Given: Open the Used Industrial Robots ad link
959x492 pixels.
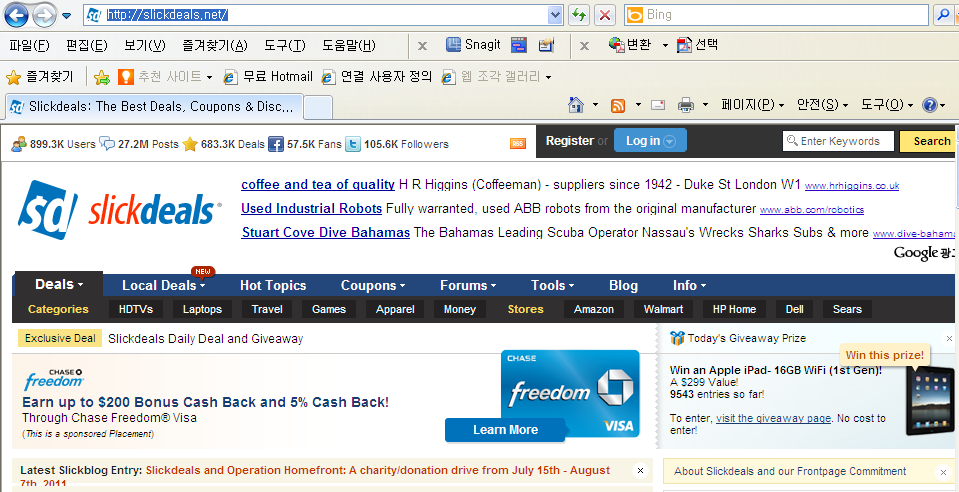Looking at the screenshot, I should (311, 209).
